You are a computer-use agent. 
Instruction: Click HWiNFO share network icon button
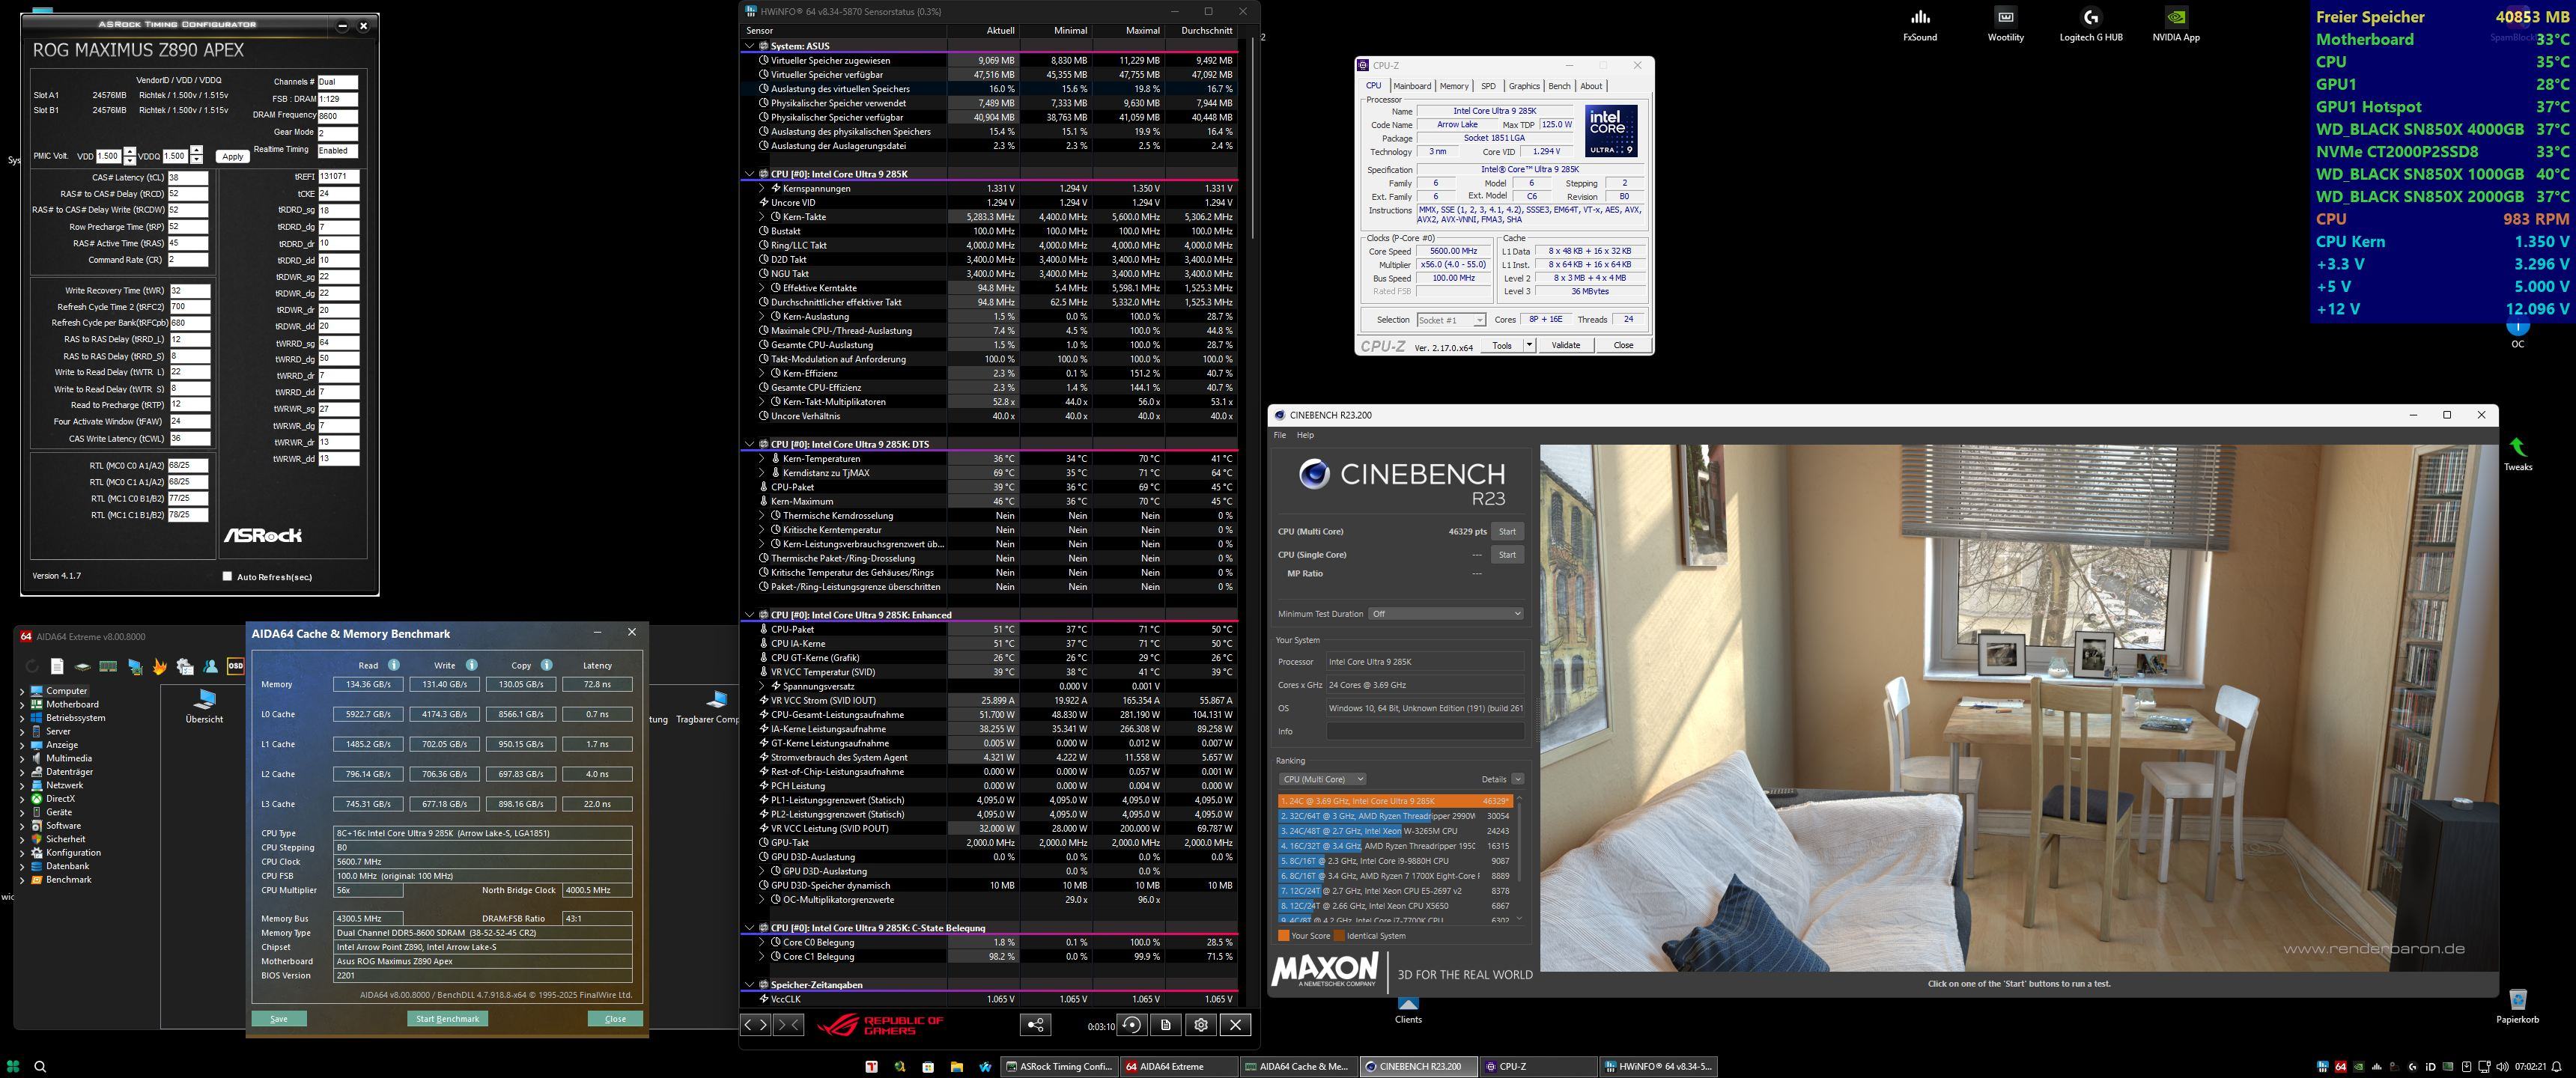1035,1025
